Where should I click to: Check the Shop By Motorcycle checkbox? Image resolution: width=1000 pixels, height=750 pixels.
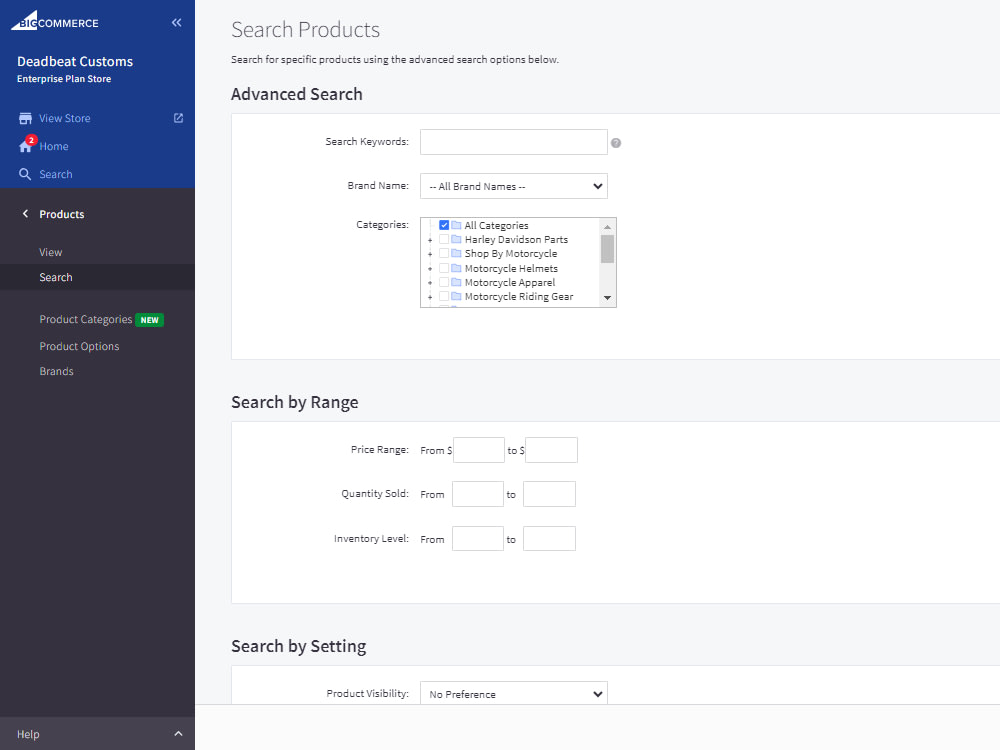pos(444,253)
